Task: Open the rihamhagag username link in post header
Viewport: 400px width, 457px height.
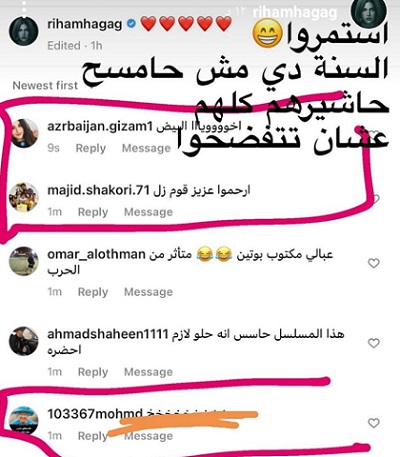Action: 85,24
